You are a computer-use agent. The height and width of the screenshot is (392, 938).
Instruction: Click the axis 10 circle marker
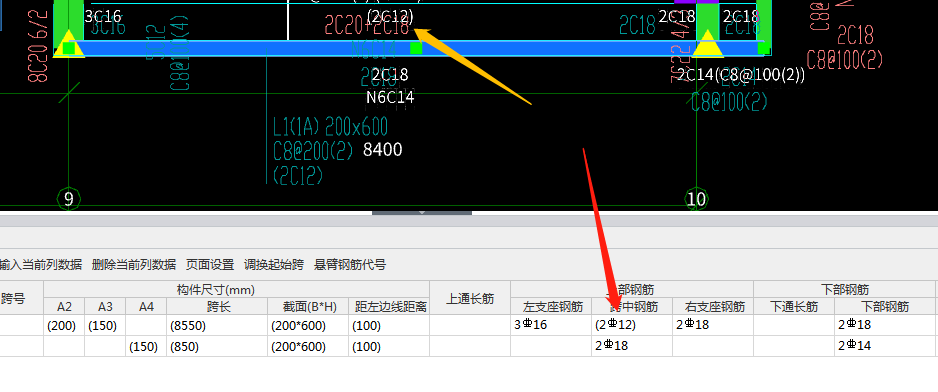pos(696,199)
